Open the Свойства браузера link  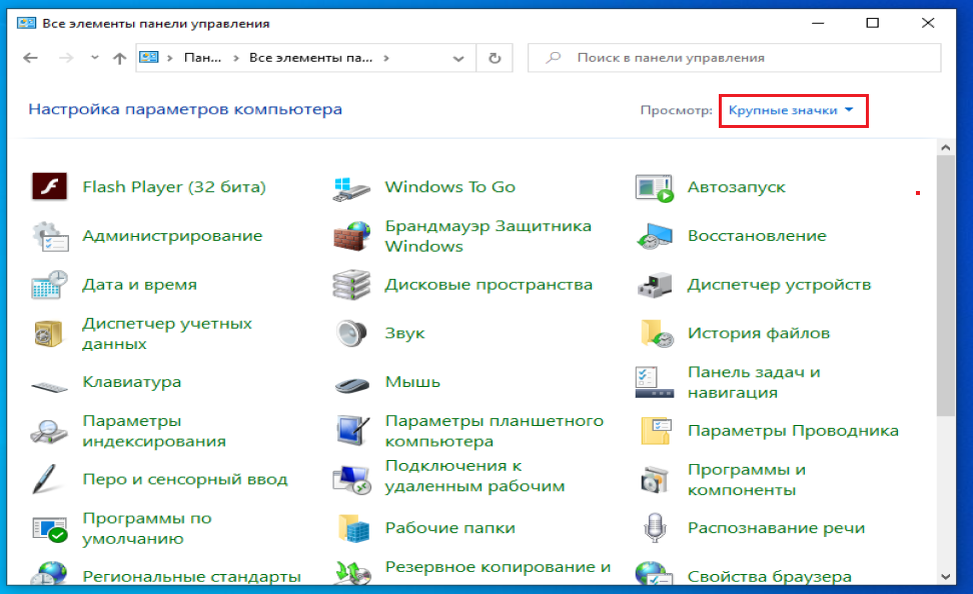pos(769,577)
